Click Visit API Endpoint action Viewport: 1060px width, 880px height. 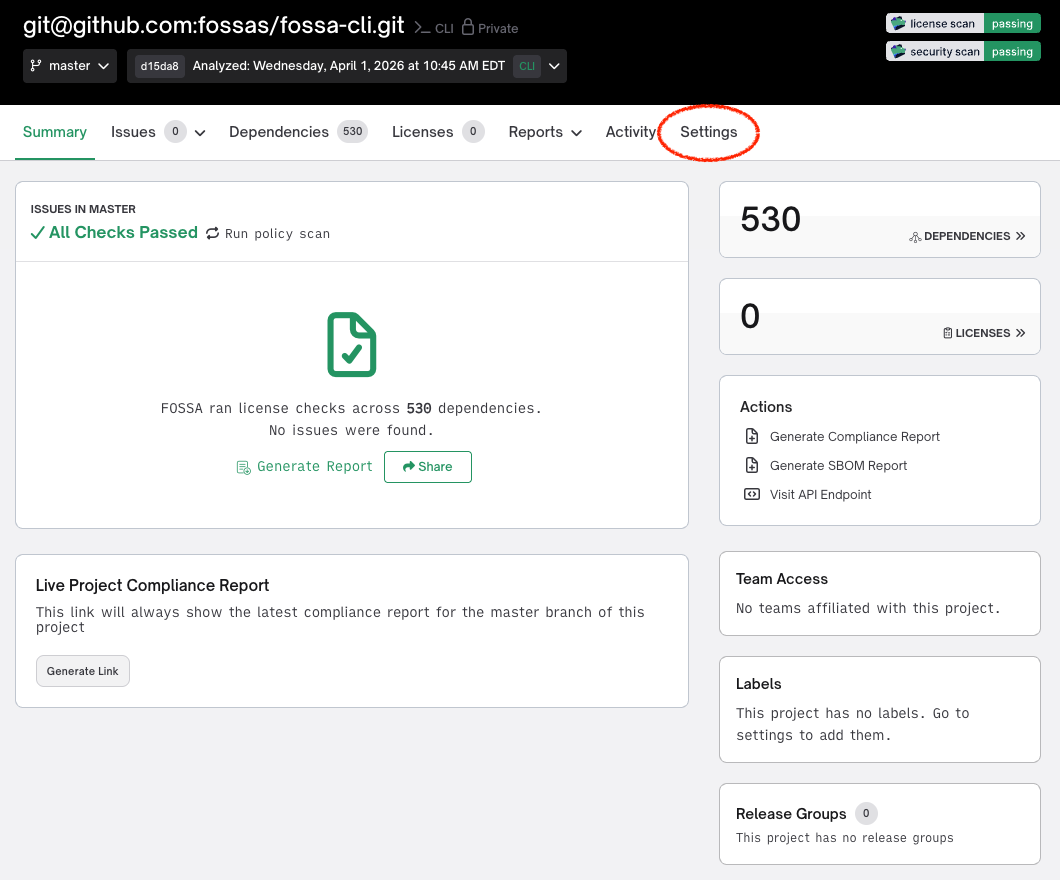tap(821, 495)
